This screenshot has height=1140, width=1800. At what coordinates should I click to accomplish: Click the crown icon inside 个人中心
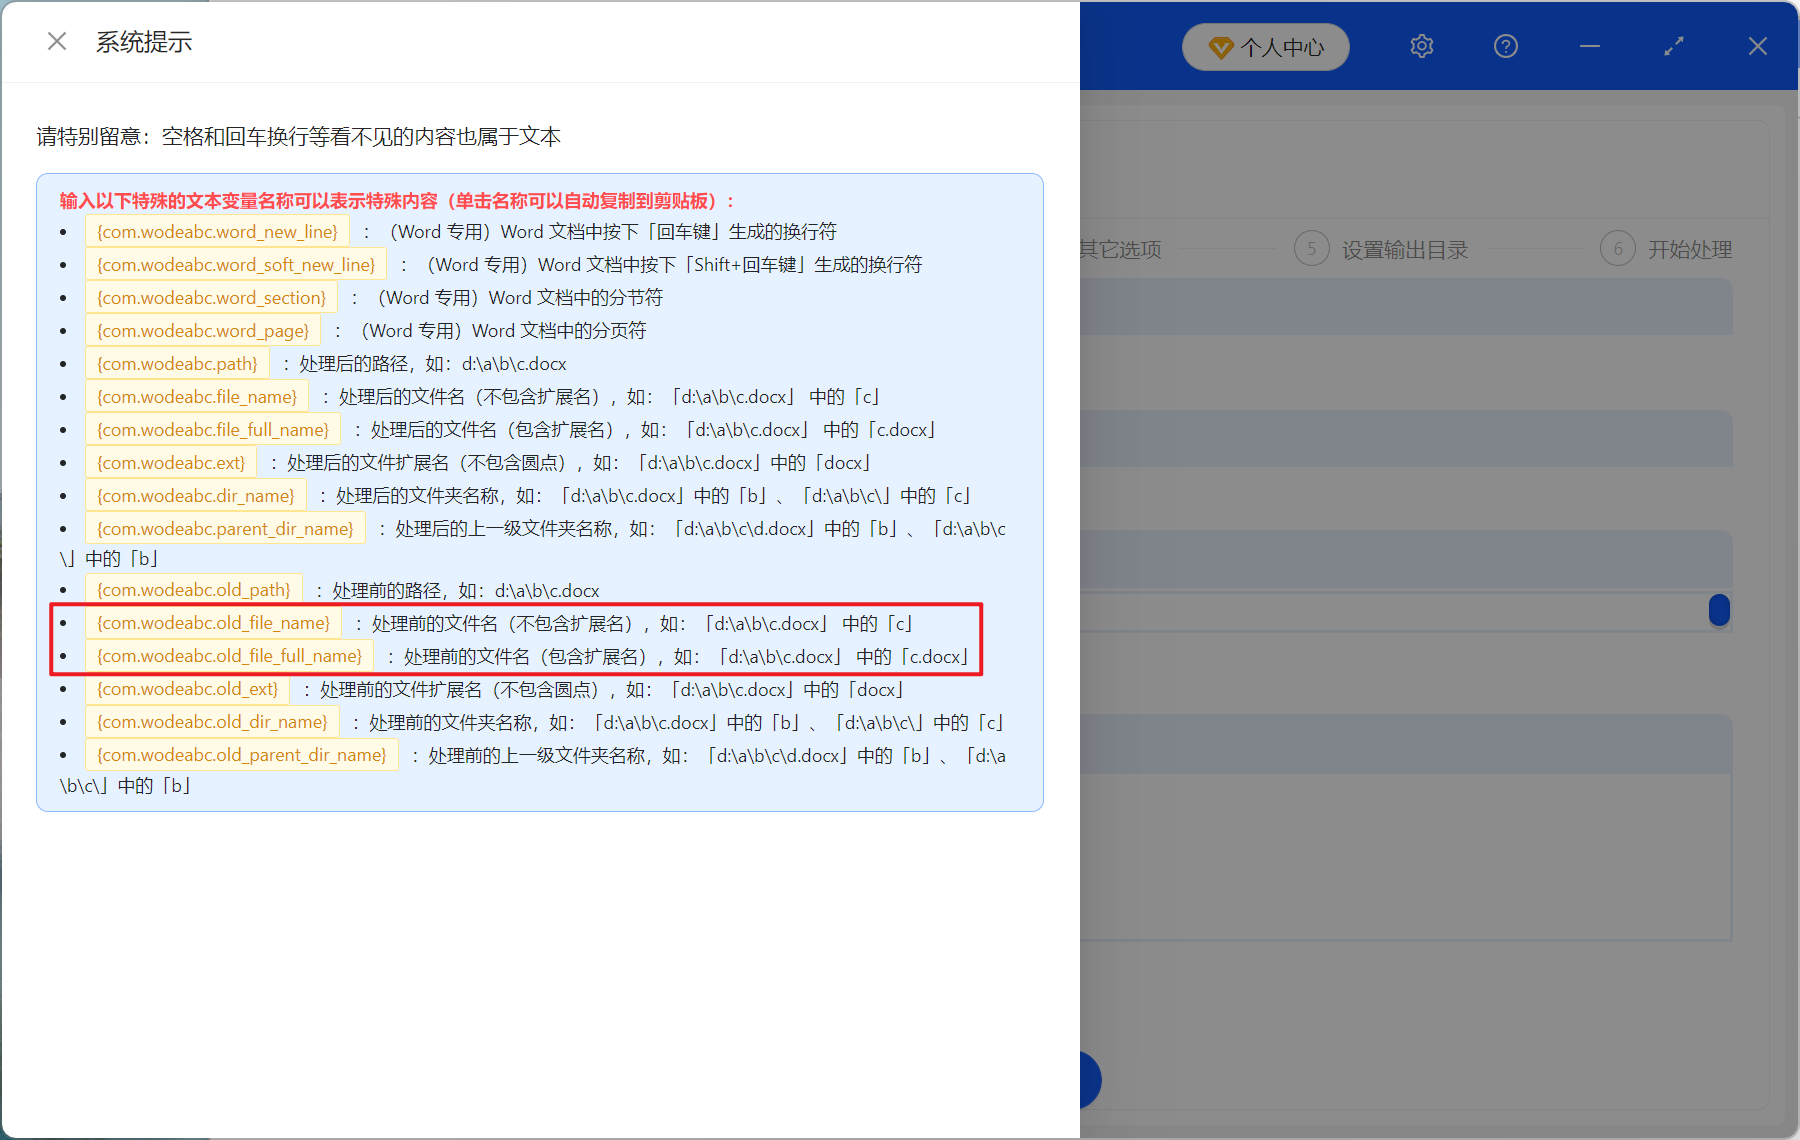(x=1220, y=46)
